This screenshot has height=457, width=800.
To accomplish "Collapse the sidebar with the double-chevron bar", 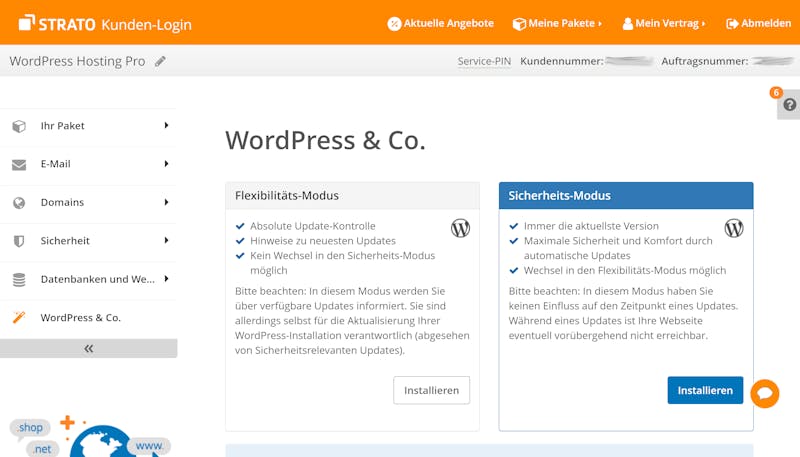I will (88, 348).
